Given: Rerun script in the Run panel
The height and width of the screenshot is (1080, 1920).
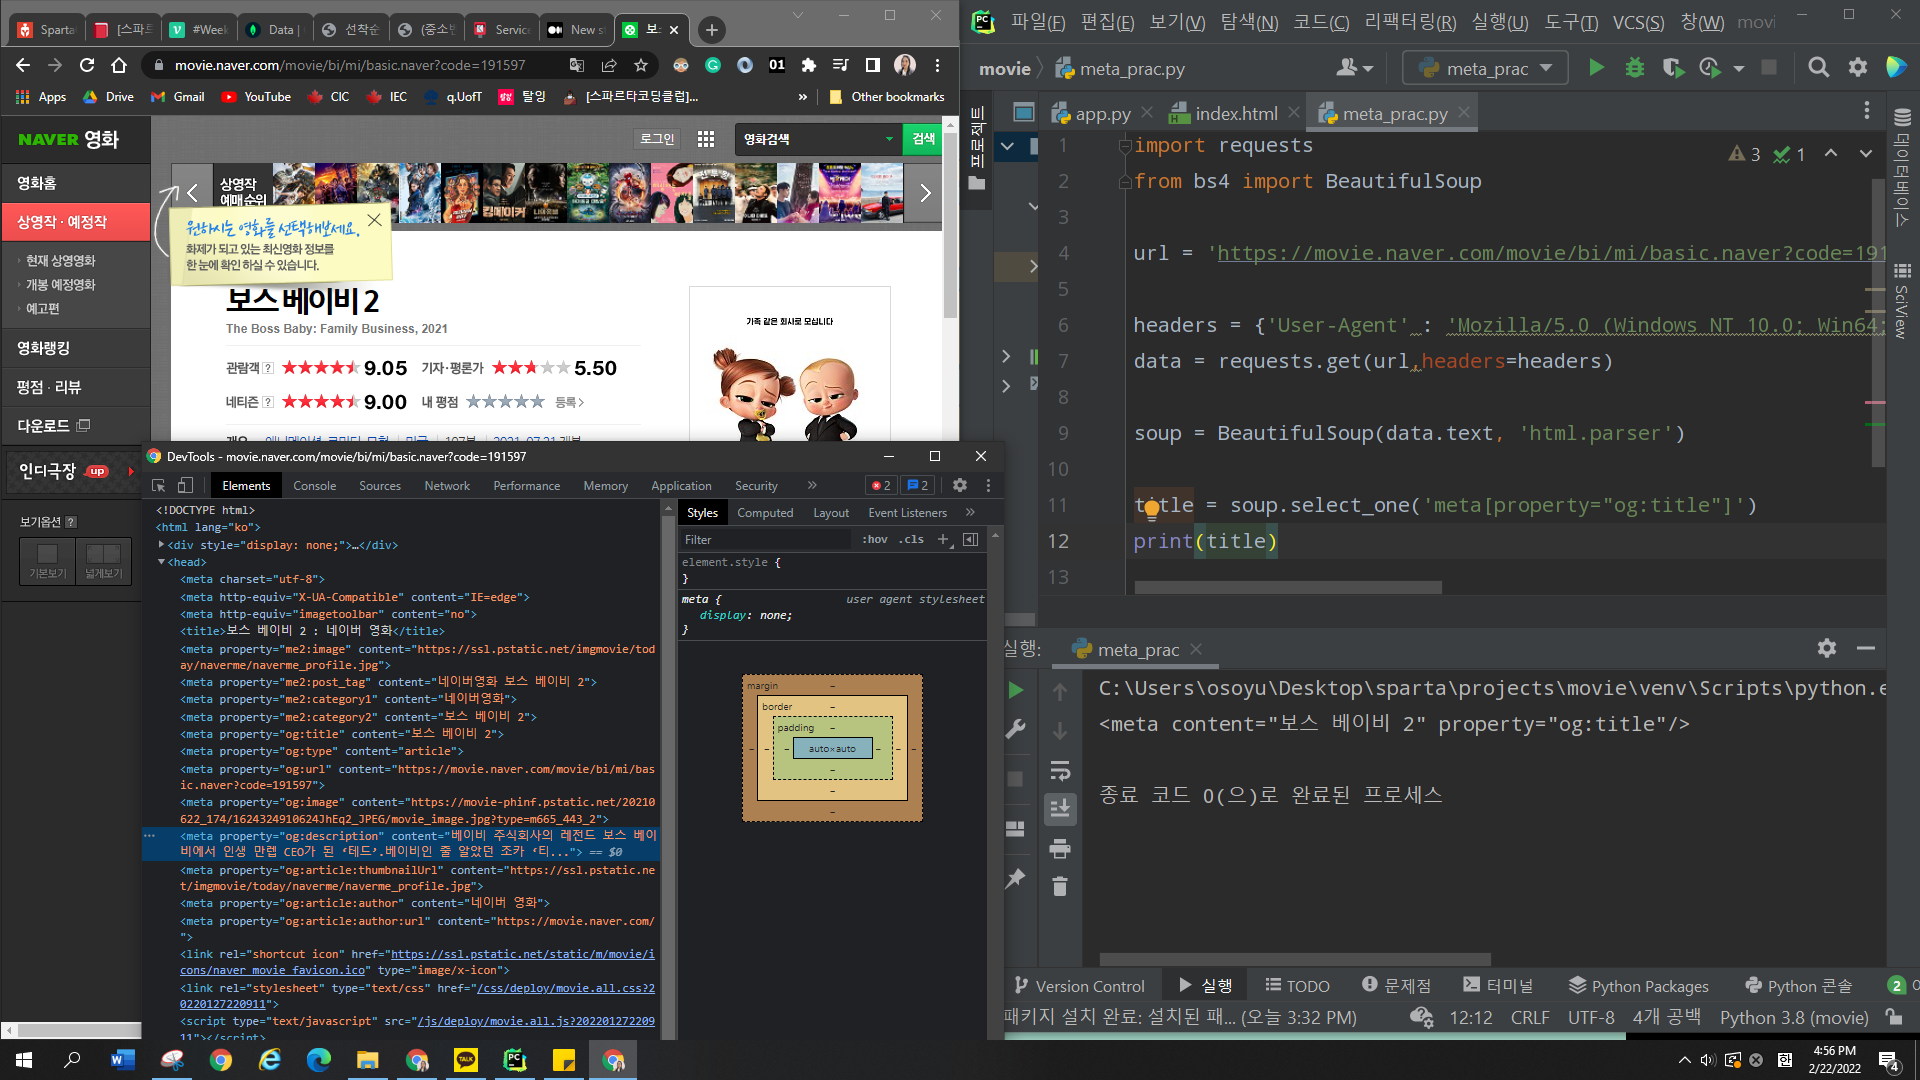Looking at the screenshot, I should 1016,690.
